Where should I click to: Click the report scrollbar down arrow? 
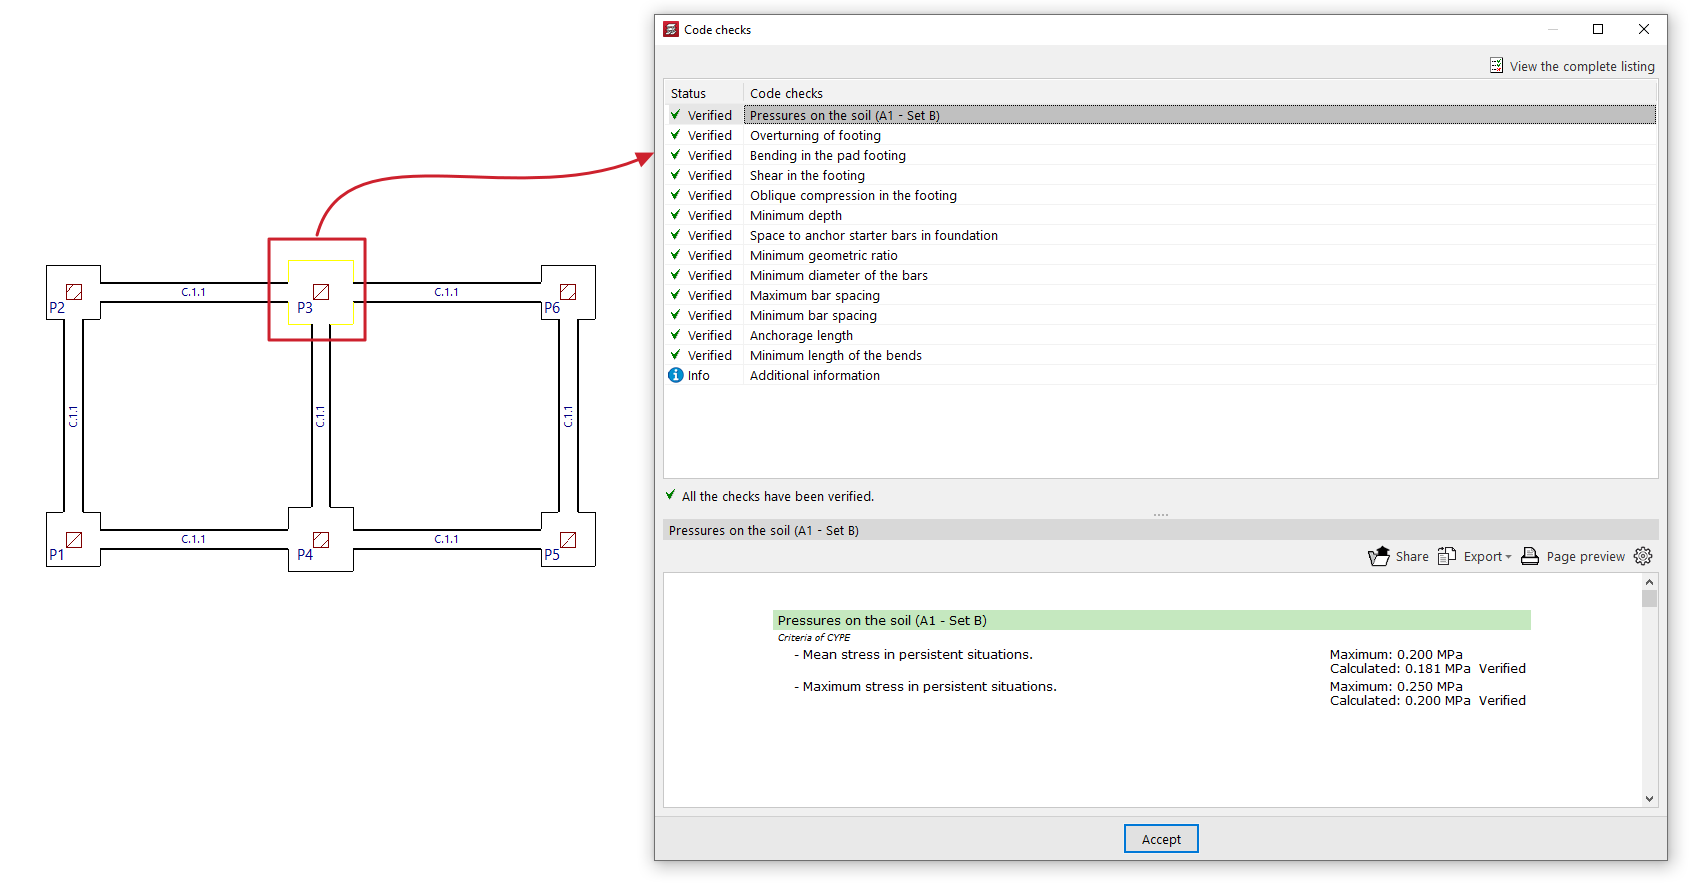1649,799
